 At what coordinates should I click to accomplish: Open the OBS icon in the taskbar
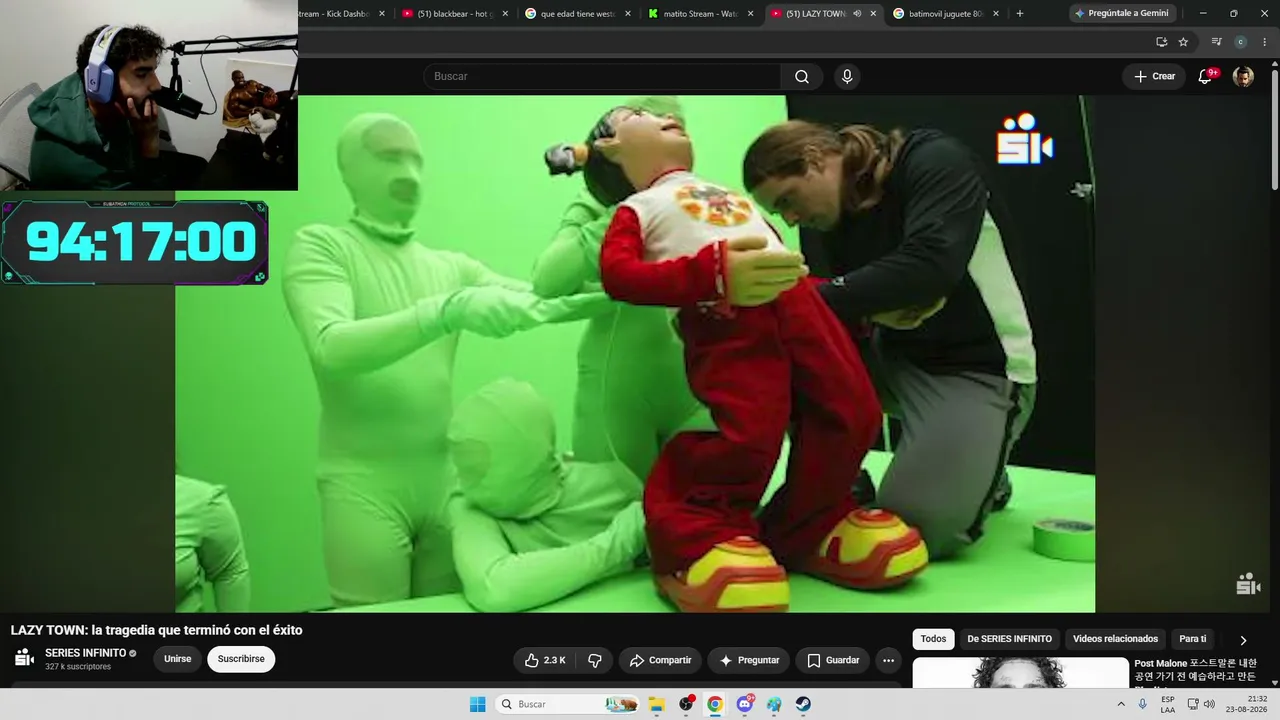(x=686, y=704)
